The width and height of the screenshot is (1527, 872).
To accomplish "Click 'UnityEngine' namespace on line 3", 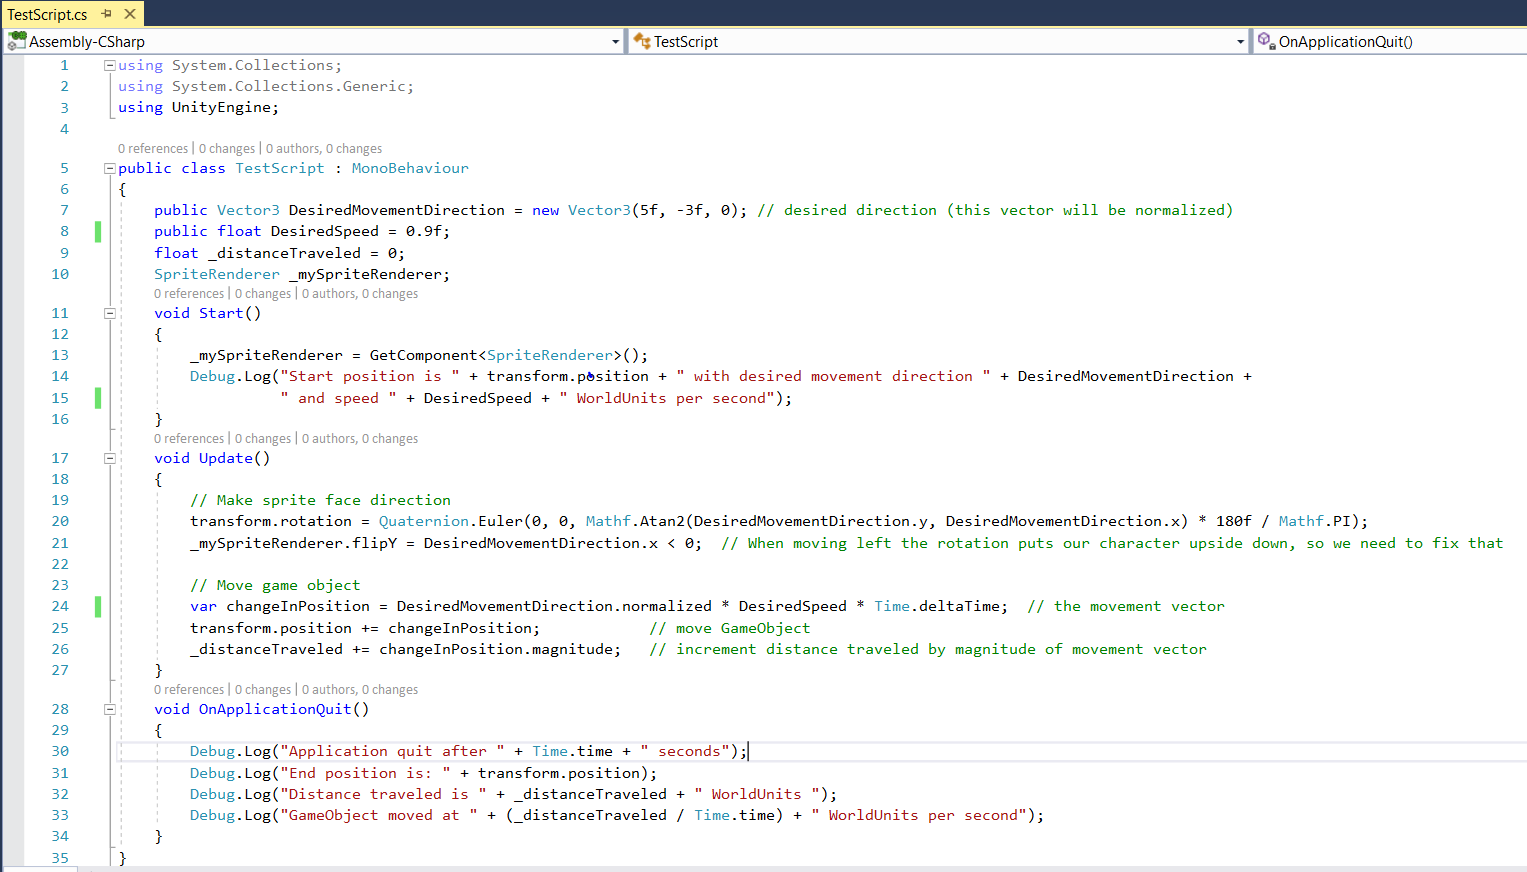I will (x=221, y=107).
